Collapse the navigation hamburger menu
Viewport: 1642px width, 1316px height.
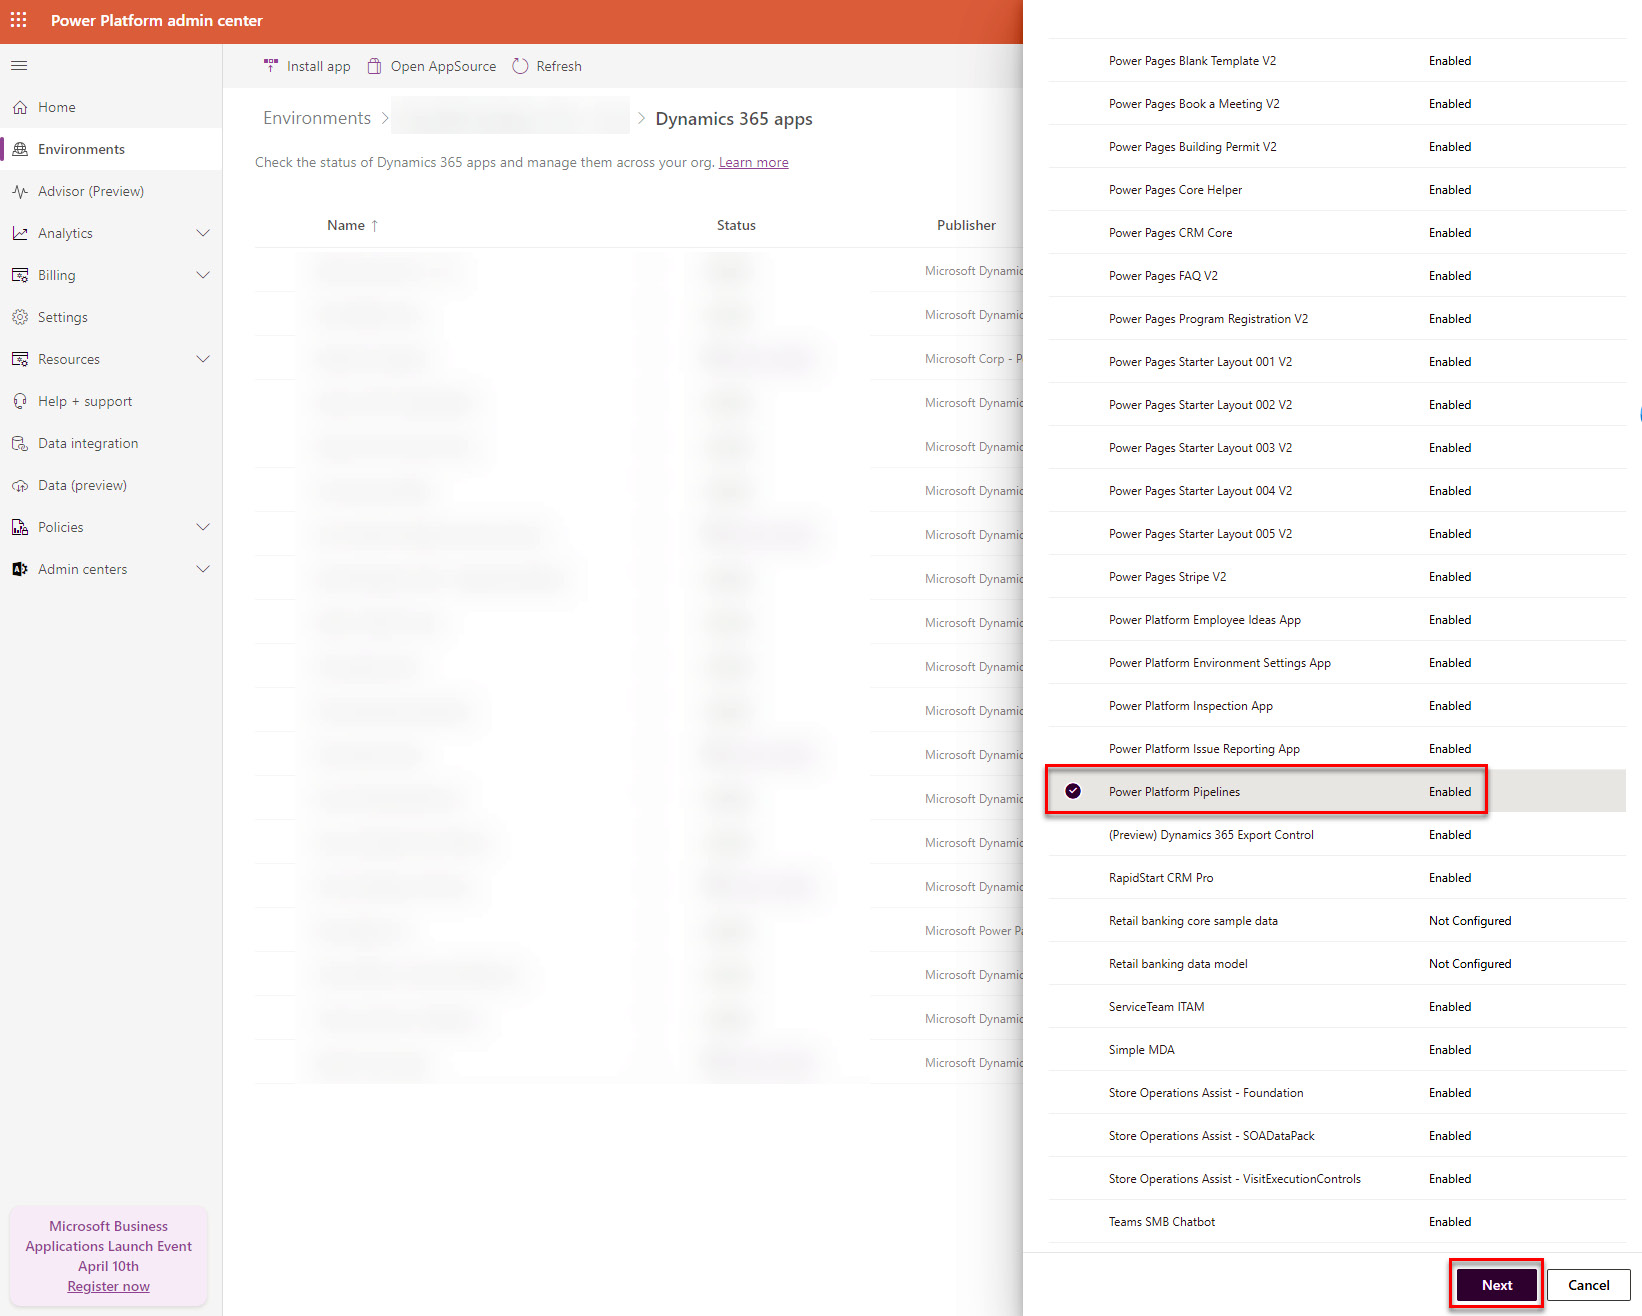pyautogui.click(x=19, y=66)
